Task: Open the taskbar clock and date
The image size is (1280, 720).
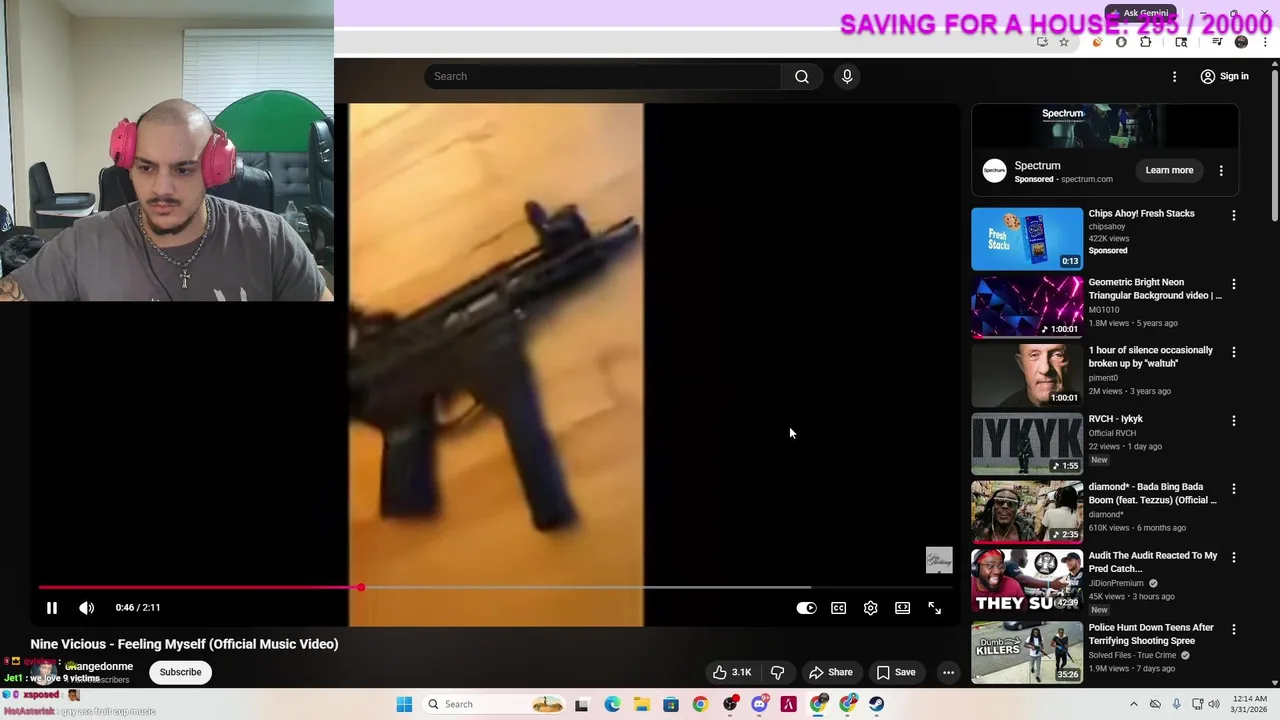Action: point(1250,704)
